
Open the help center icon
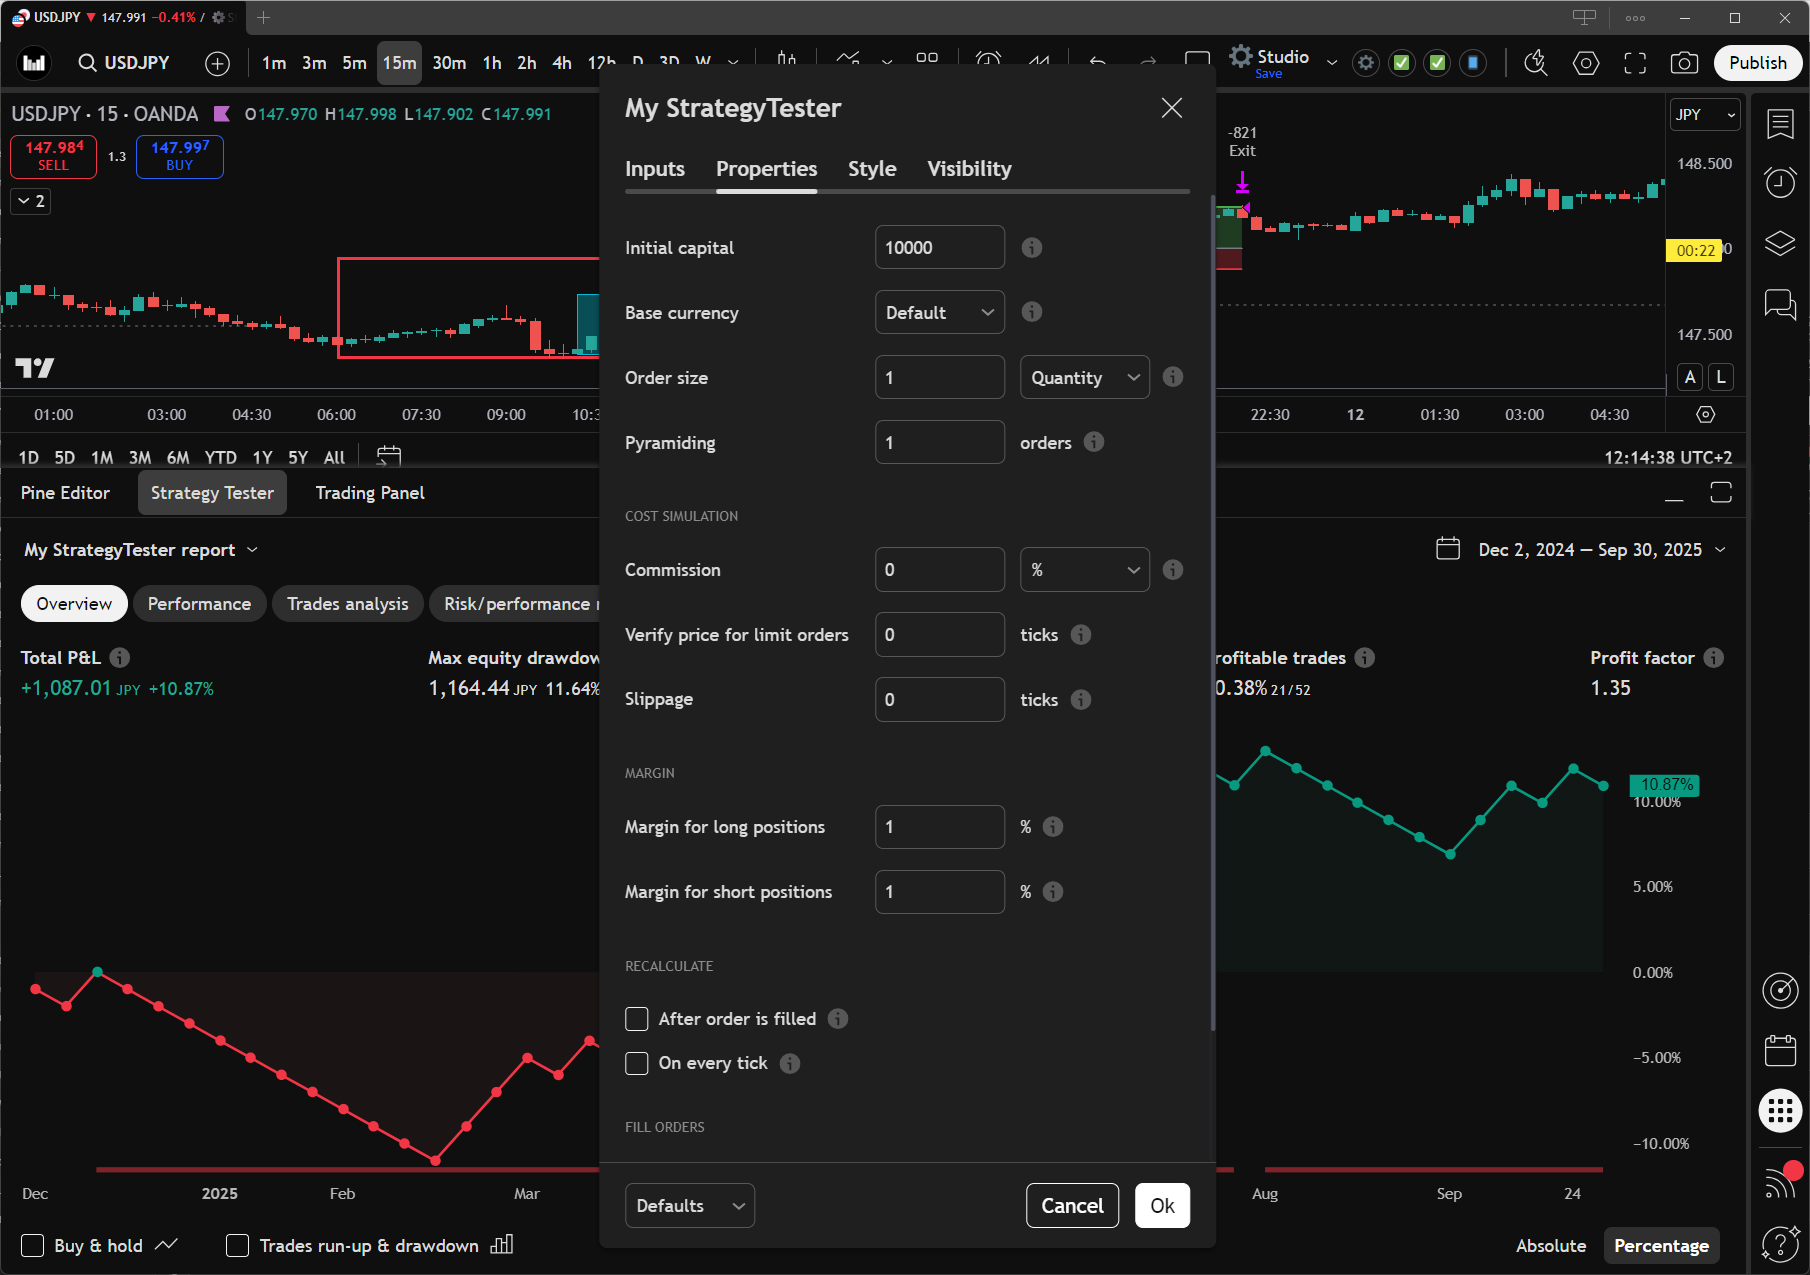(x=1780, y=1243)
